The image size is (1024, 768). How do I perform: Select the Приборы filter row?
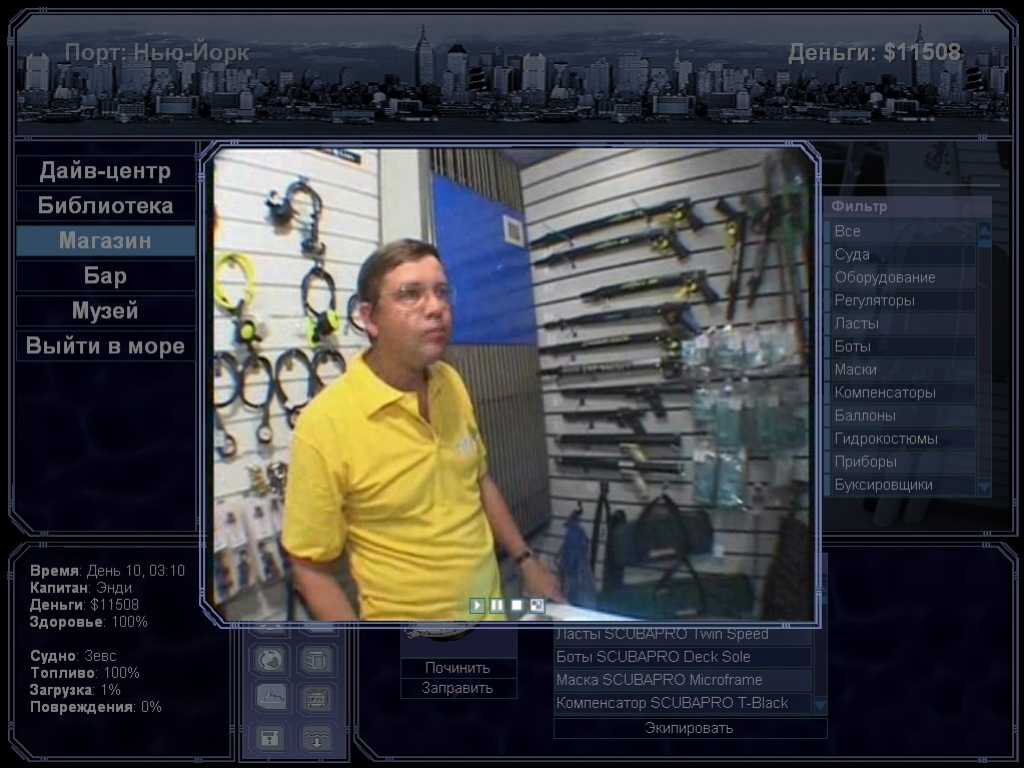point(904,462)
